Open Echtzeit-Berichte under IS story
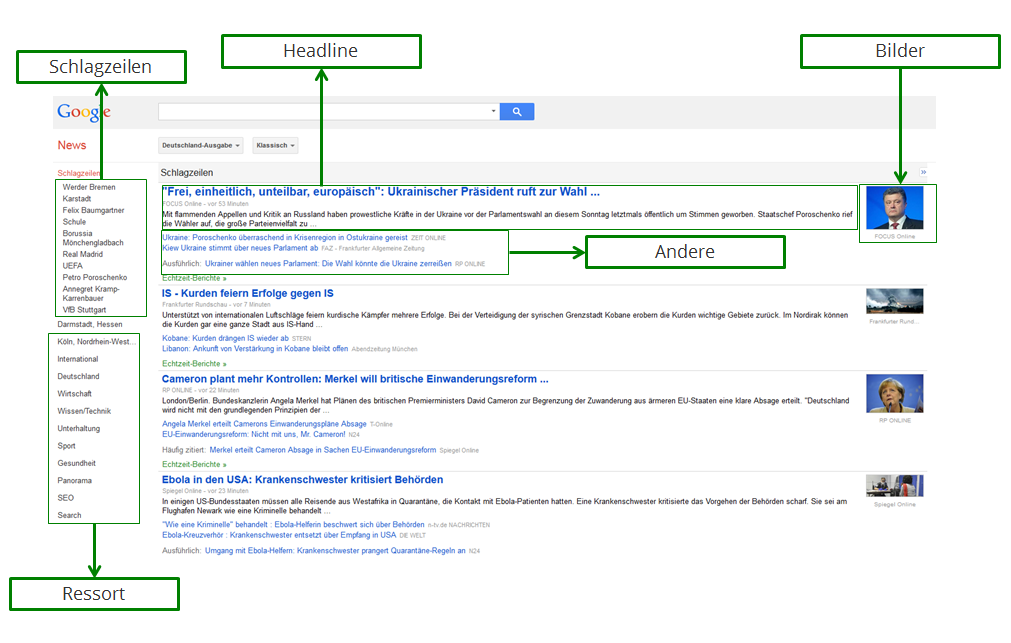 coord(194,364)
